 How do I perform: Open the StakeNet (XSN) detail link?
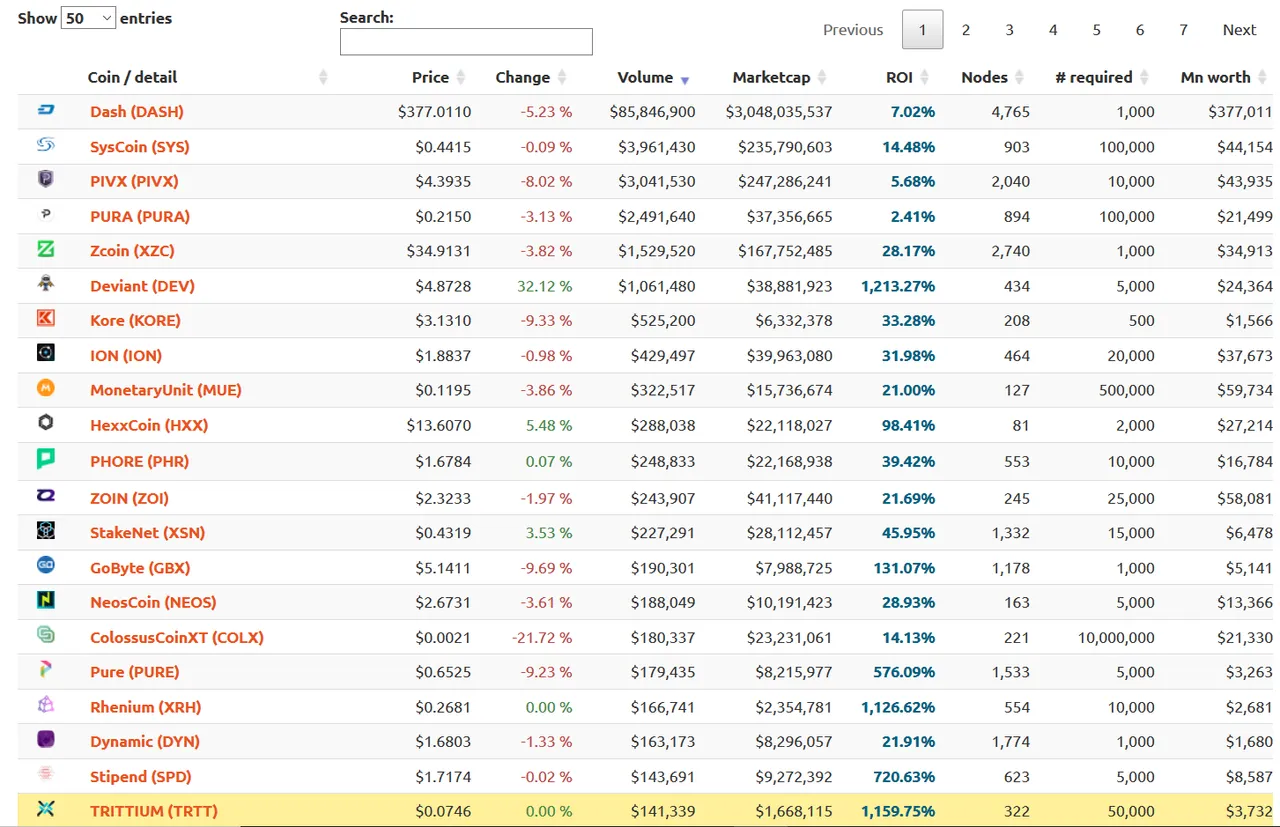147,532
